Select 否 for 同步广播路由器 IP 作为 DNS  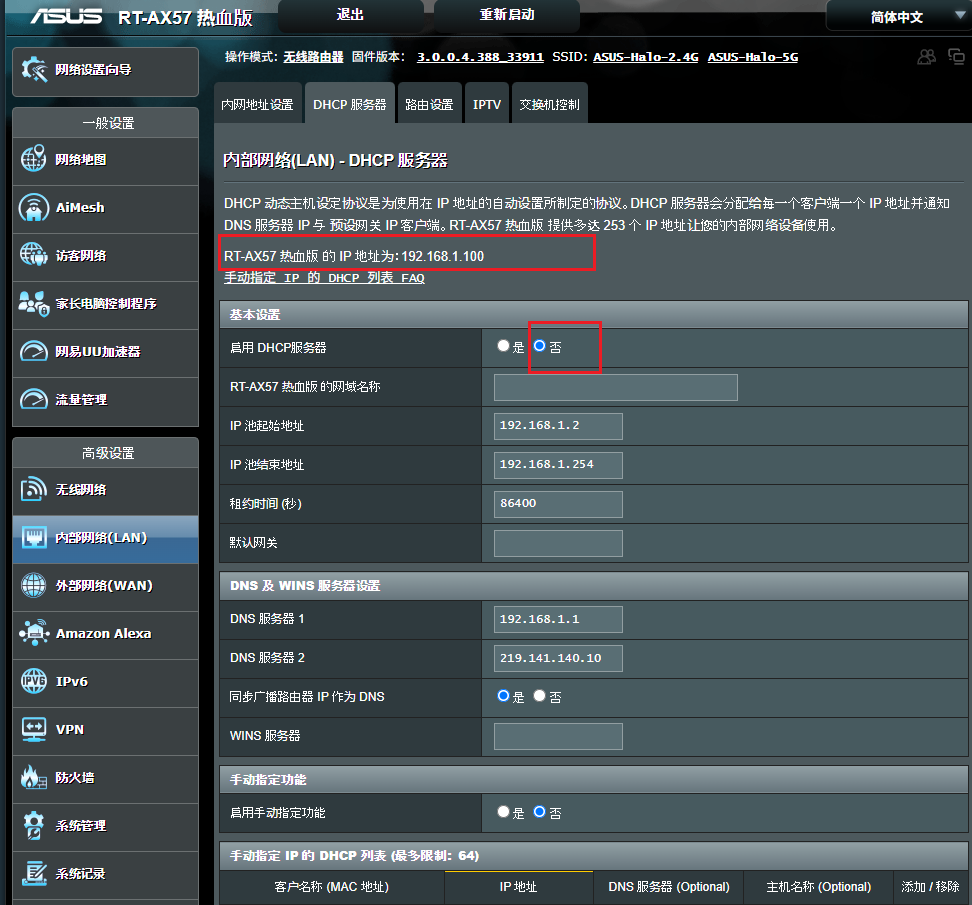coord(540,696)
